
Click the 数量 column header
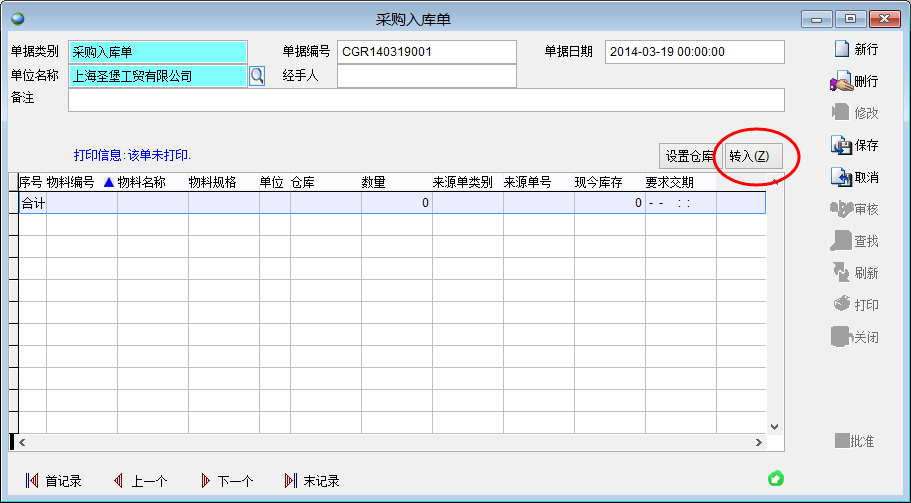coord(373,183)
